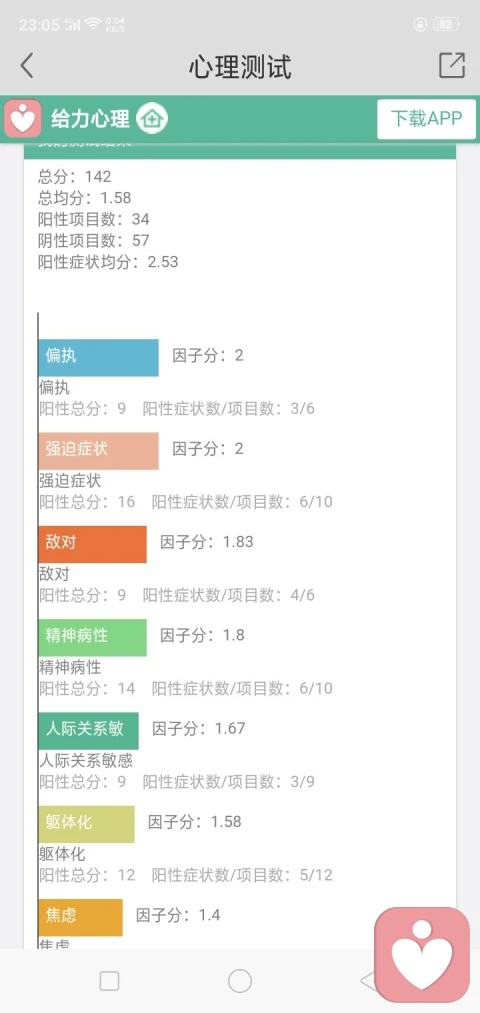Tap the 阳性症状均分：2.53 line
Screen dimensions: 480x1013
point(108,262)
